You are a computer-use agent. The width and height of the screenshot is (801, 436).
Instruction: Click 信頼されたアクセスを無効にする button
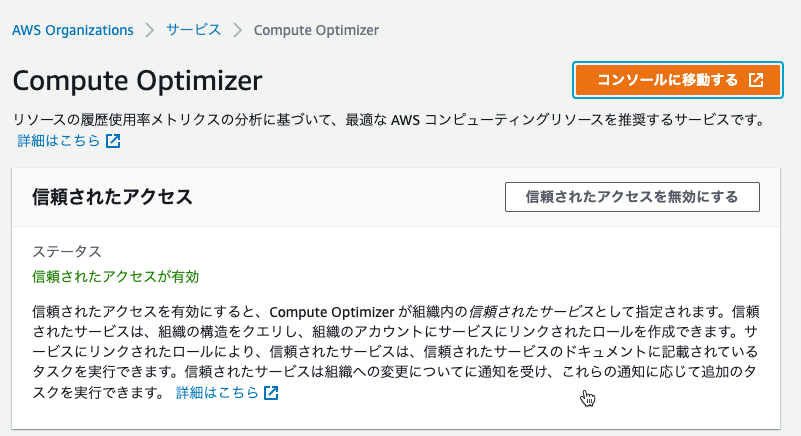coord(632,197)
